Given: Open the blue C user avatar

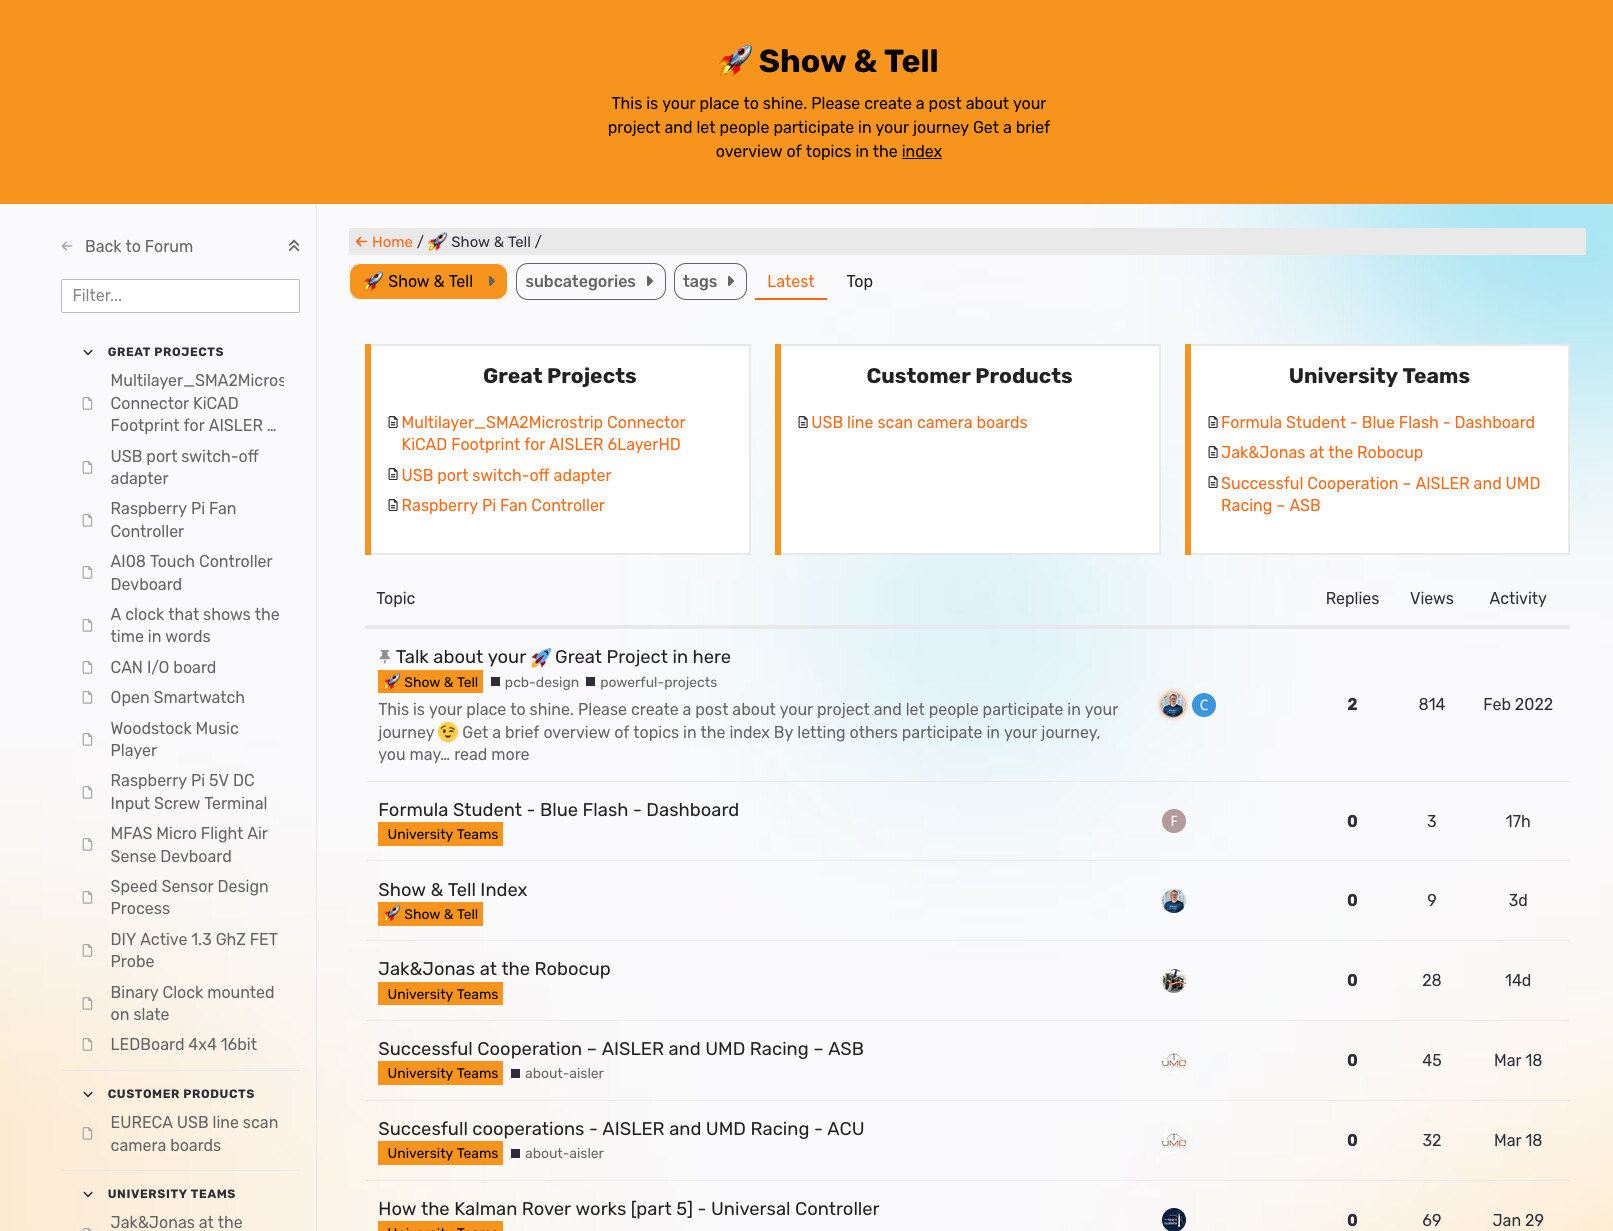Looking at the screenshot, I should point(1204,705).
